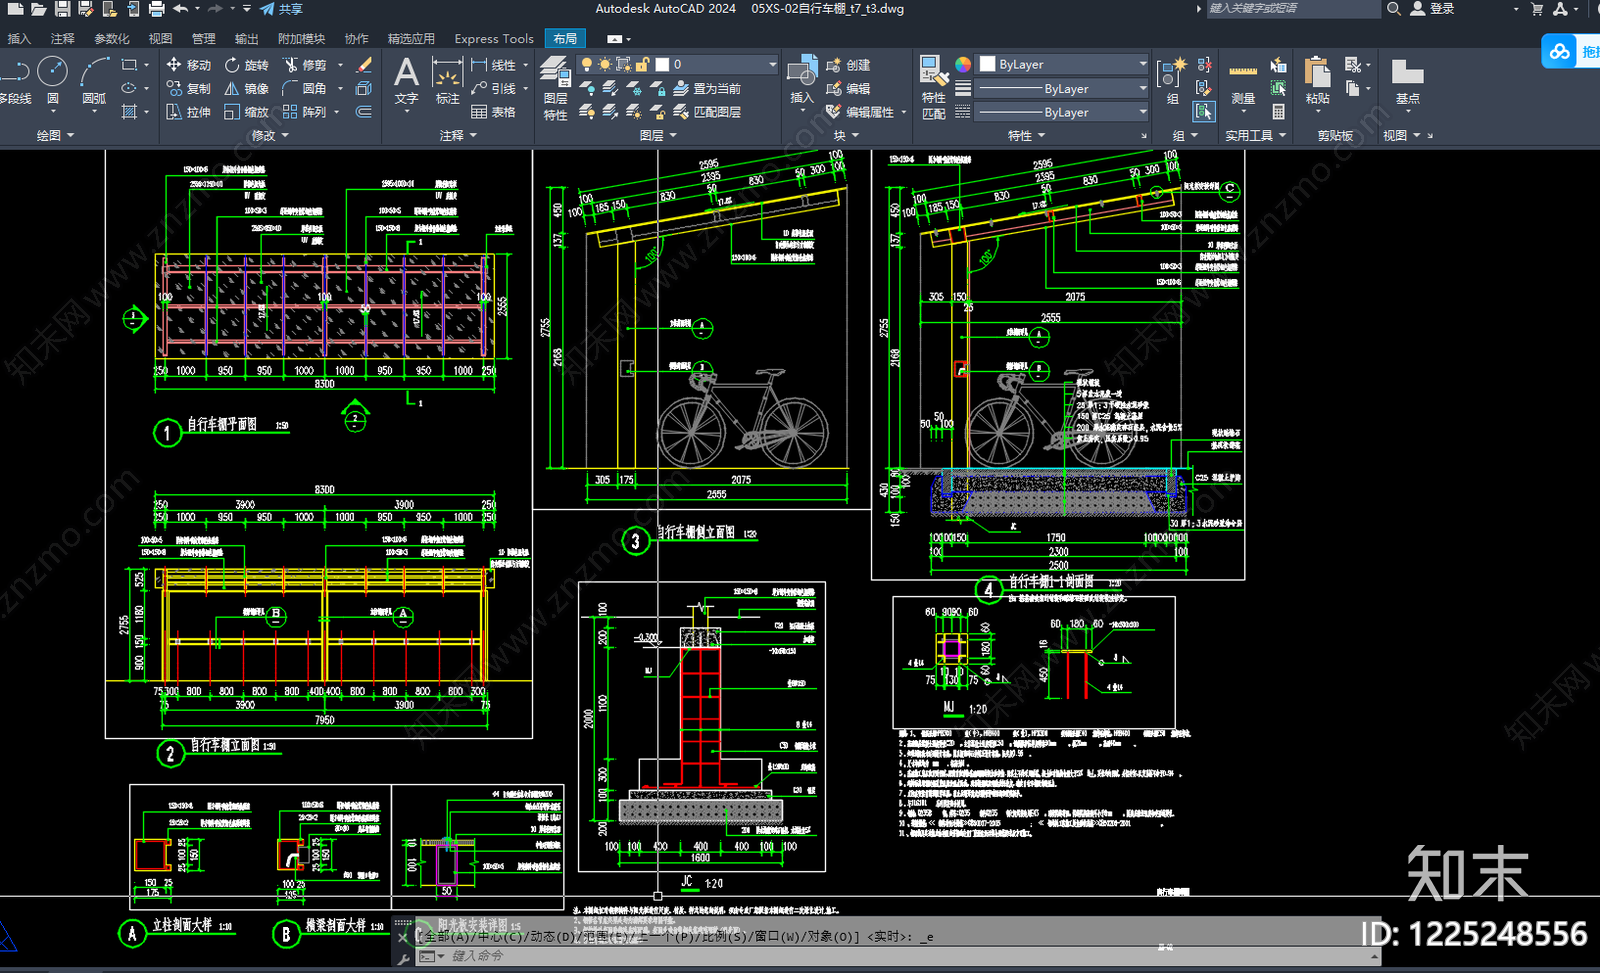The image size is (1600, 973).
Task: Click the keyword search input field
Action: (1294, 9)
